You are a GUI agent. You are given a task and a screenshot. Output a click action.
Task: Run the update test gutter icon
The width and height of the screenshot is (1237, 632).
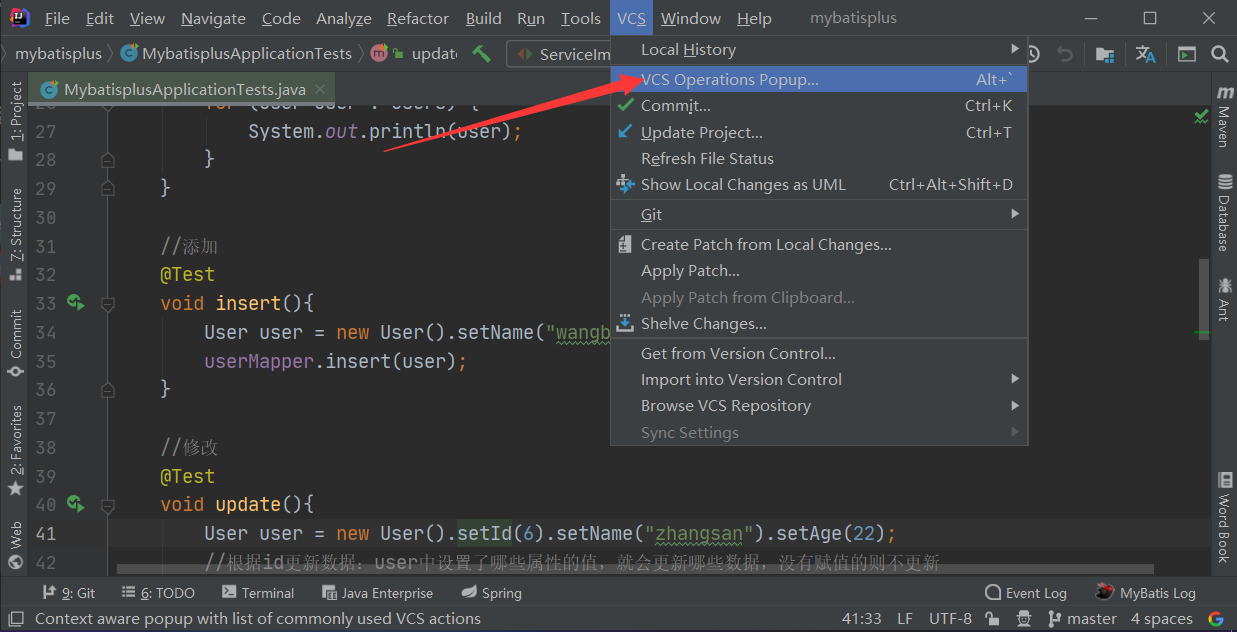(75, 504)
